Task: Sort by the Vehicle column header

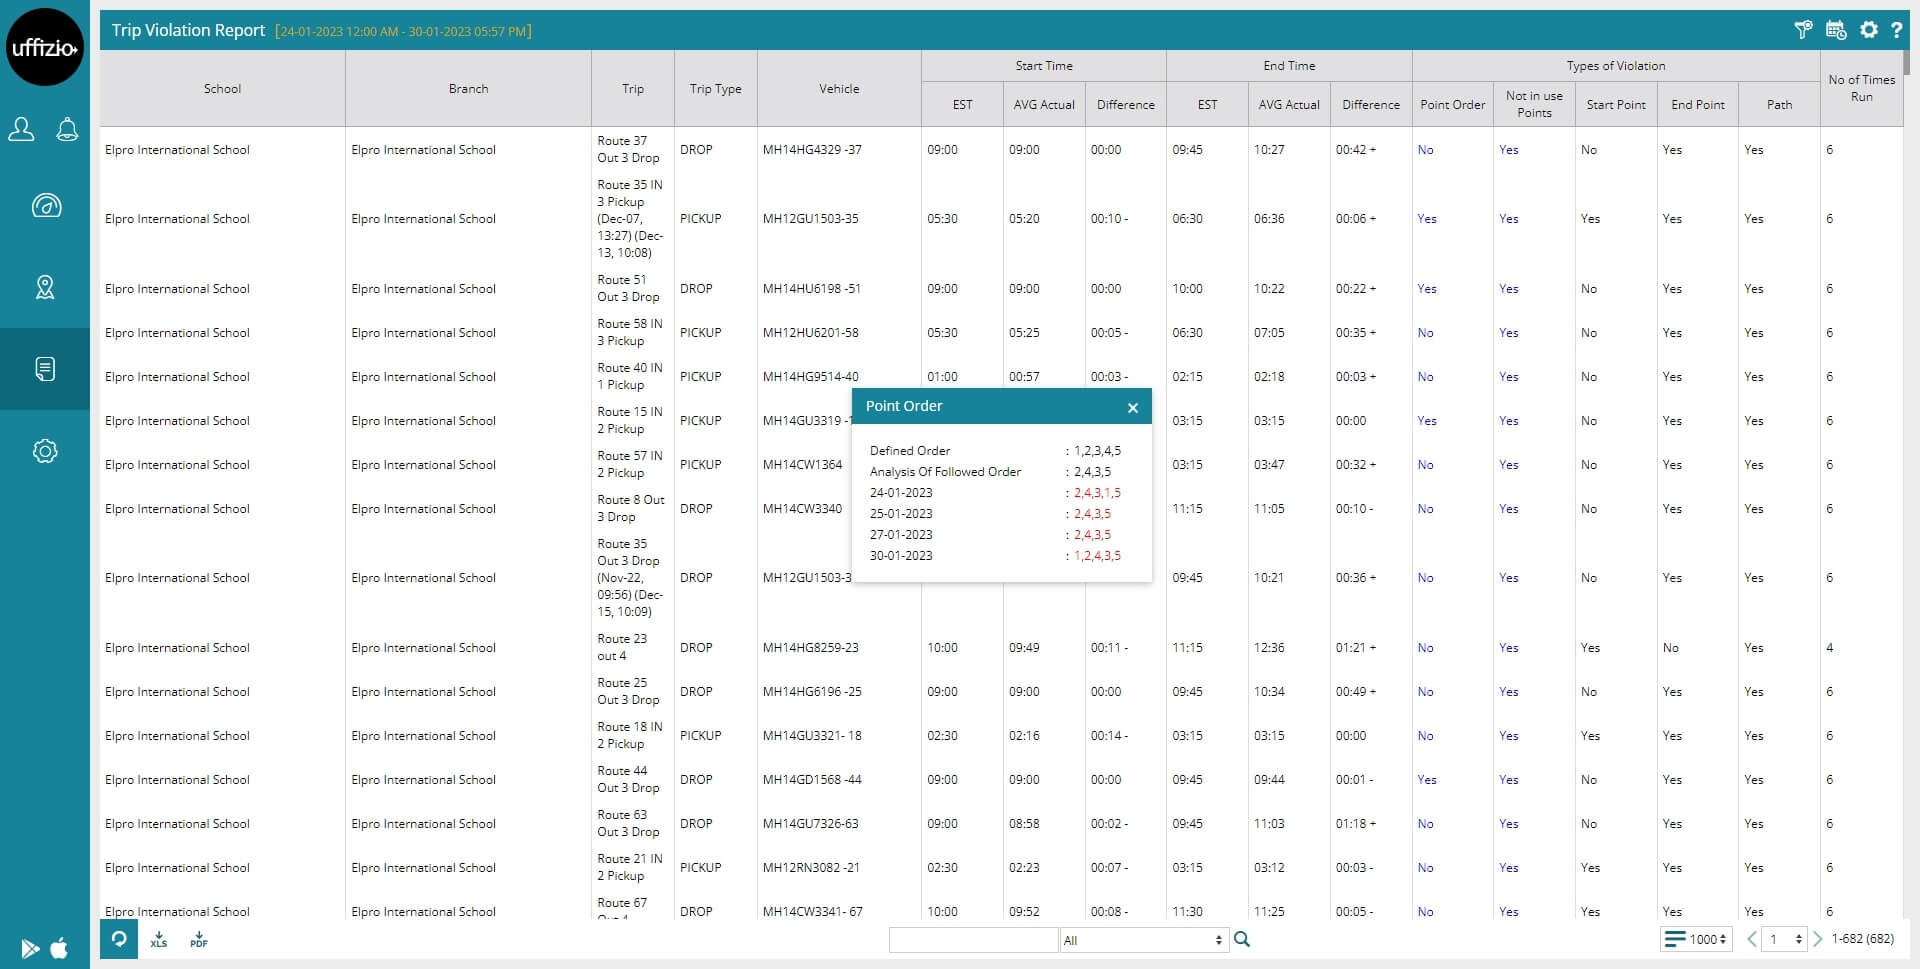Action: (838, 89)
